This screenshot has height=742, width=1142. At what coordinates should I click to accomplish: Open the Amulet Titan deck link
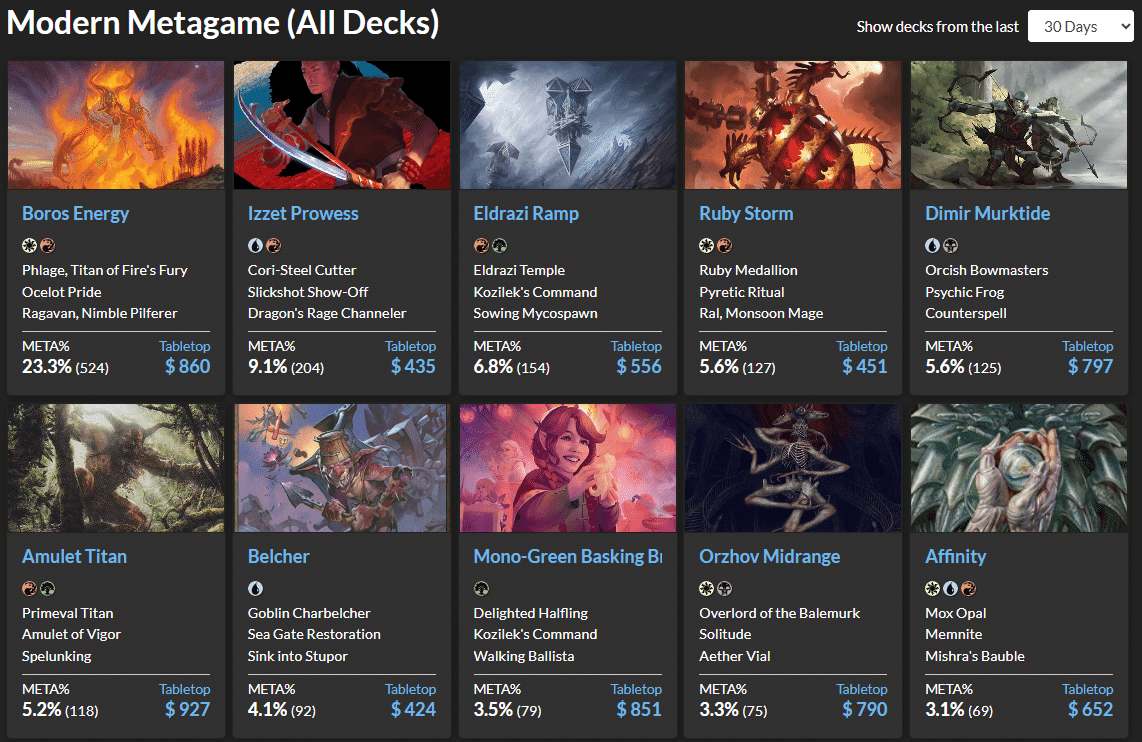(74, 556)
